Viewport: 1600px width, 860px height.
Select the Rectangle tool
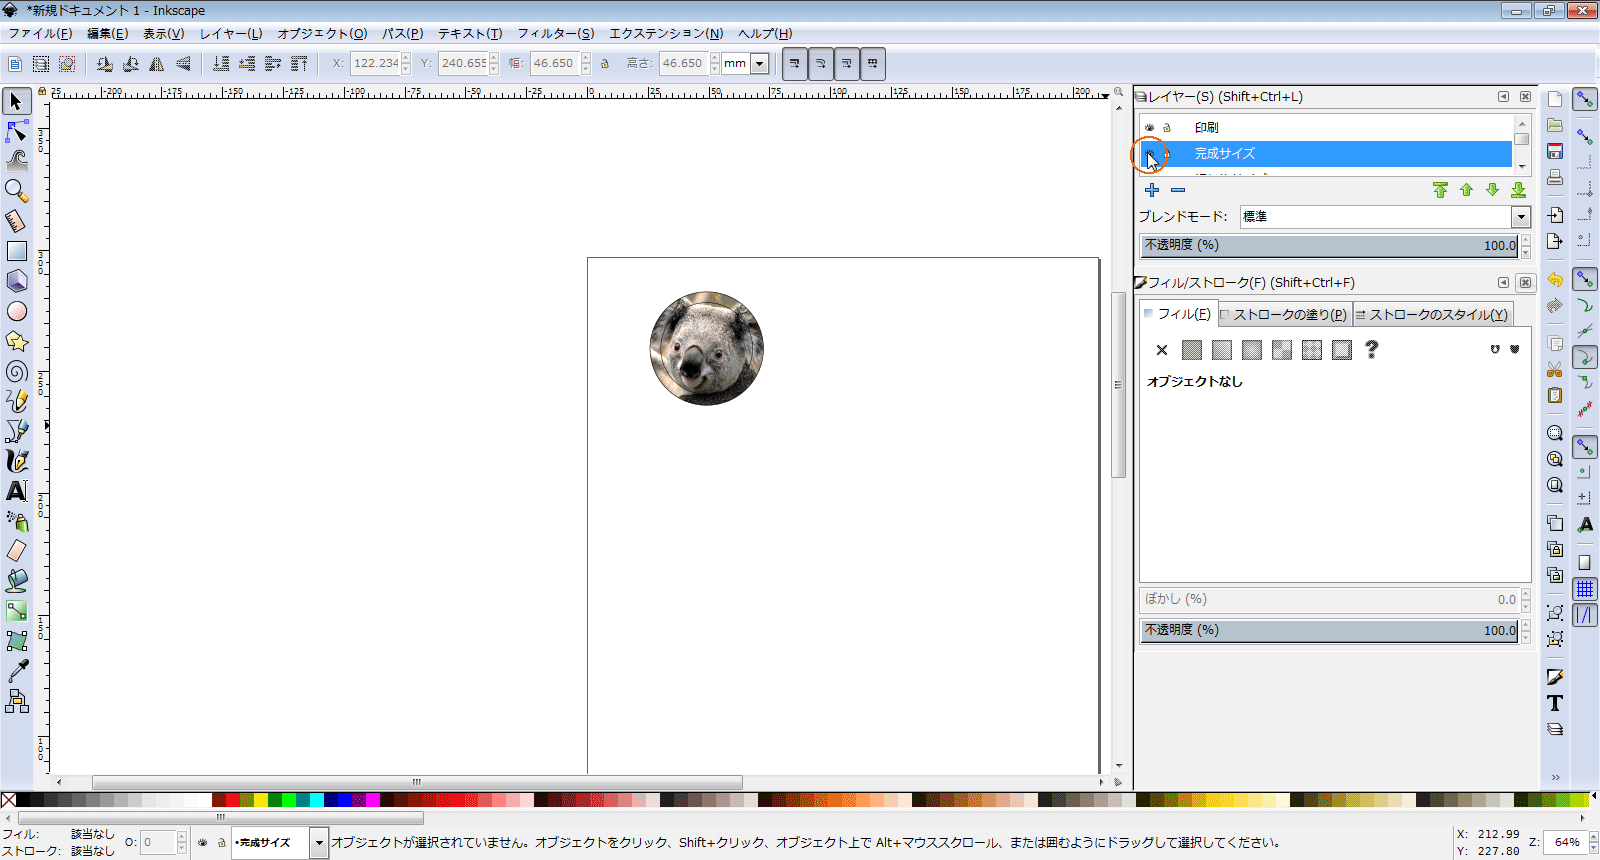(x=17, y=251)
